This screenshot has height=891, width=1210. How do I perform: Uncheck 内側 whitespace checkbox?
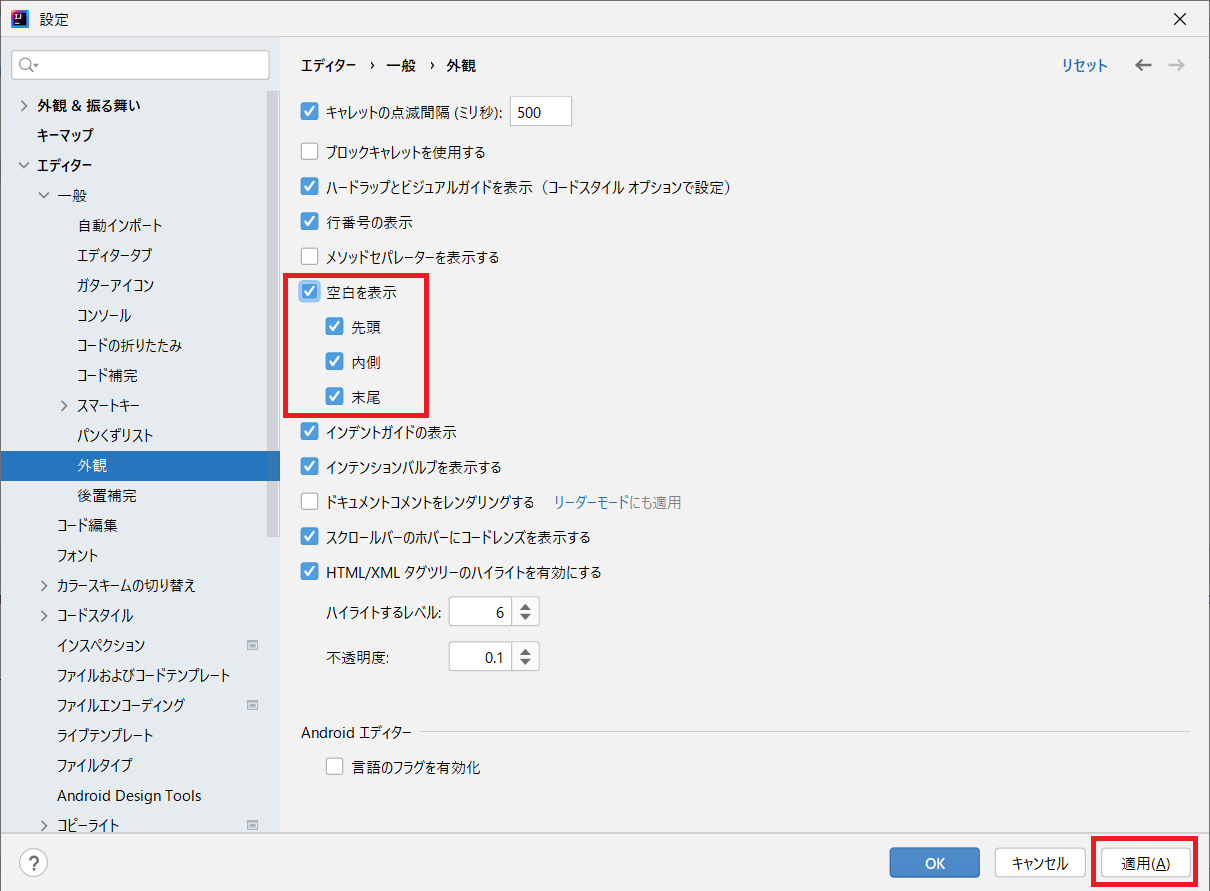(335, 362)
